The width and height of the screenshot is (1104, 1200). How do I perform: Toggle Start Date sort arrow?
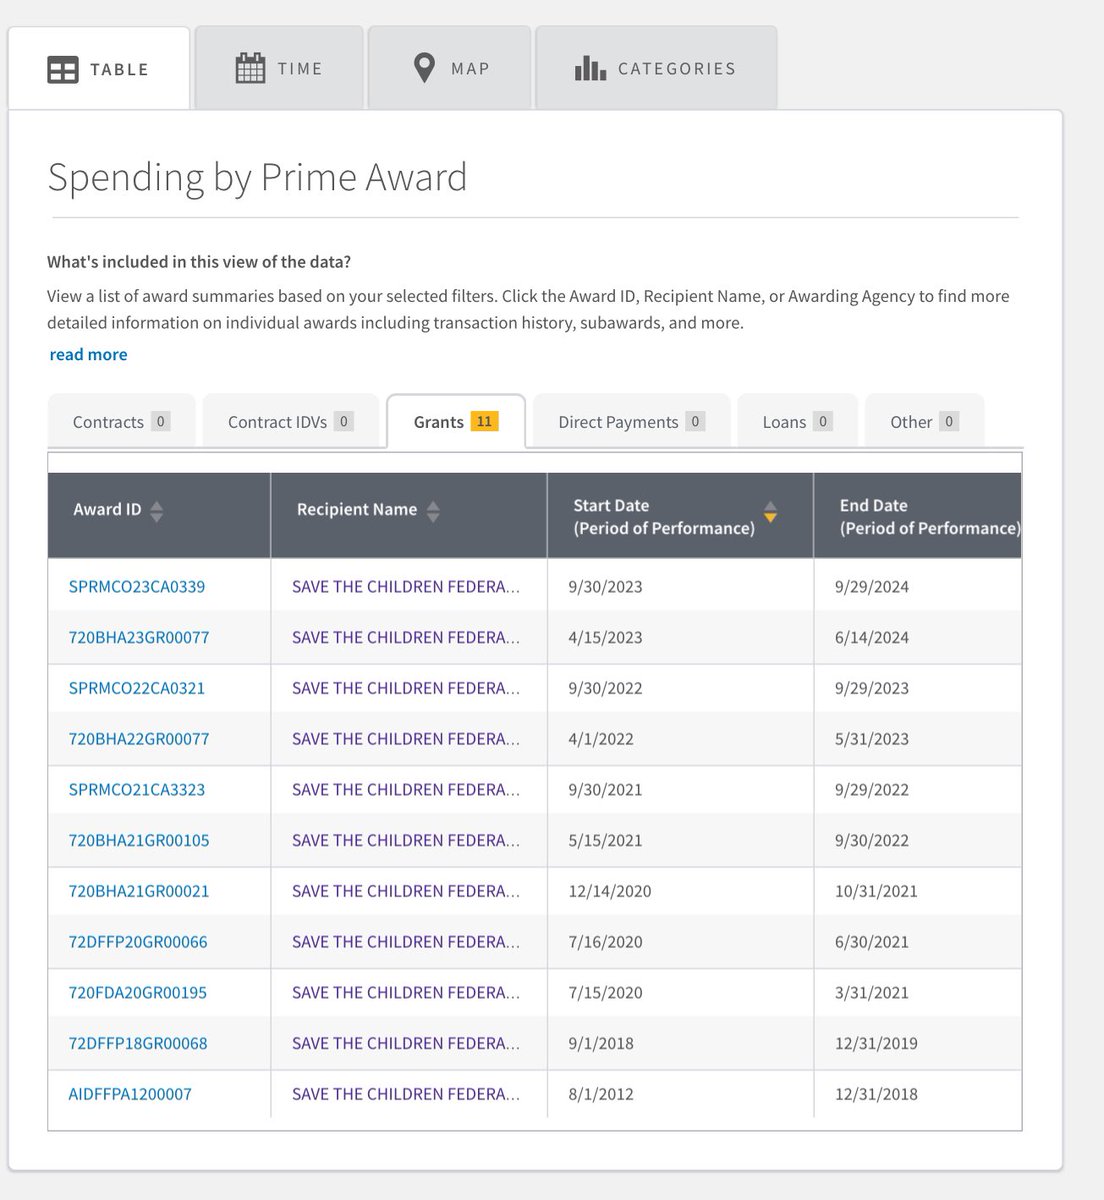point(770,512)
